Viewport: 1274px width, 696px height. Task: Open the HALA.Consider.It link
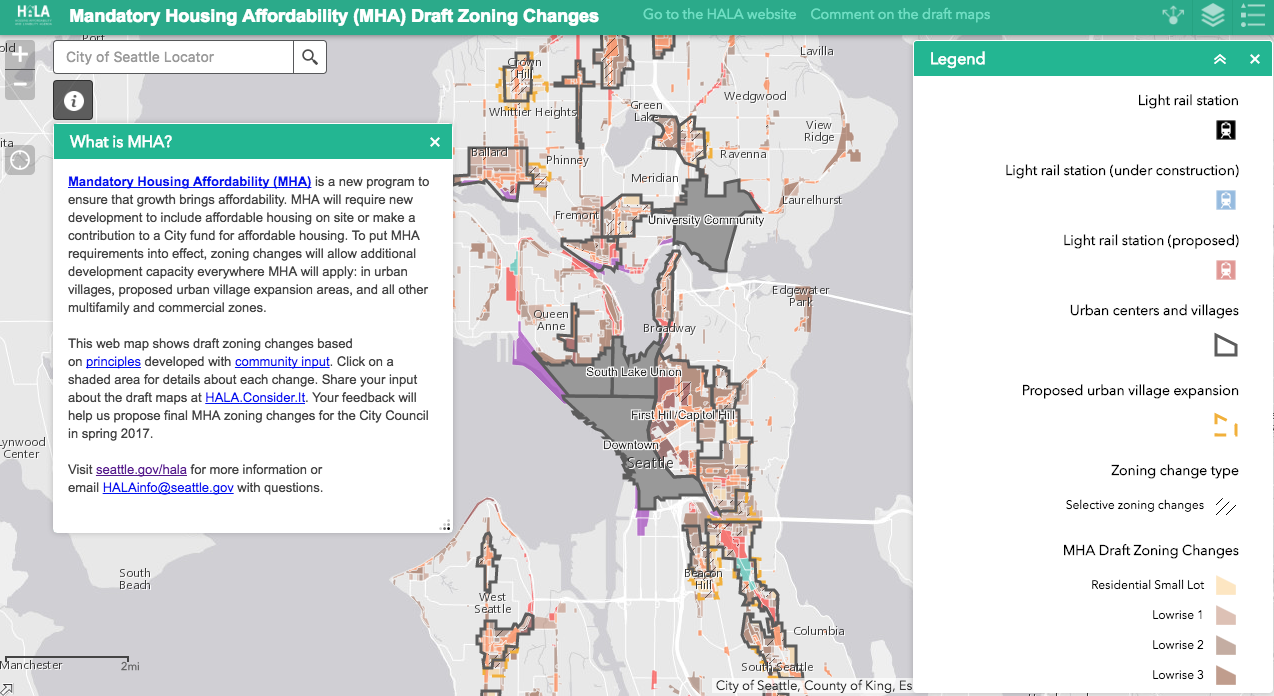click(x=255, y=397)
